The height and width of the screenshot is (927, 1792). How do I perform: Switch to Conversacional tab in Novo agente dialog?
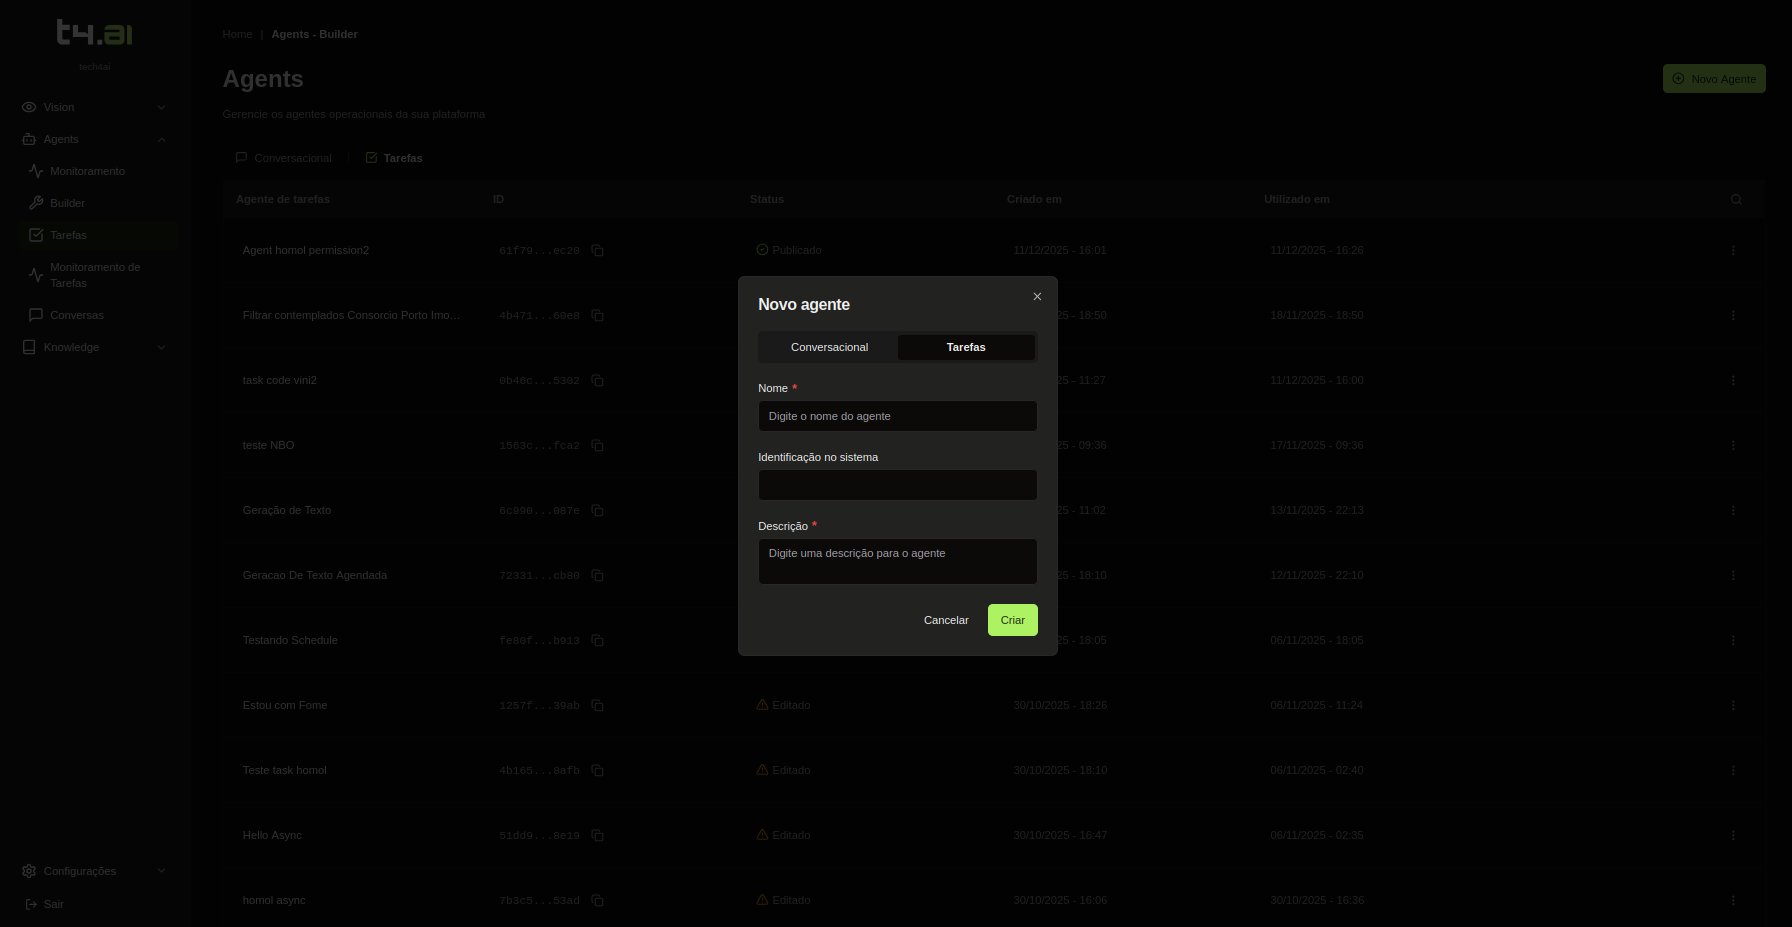tap(828, 347)
